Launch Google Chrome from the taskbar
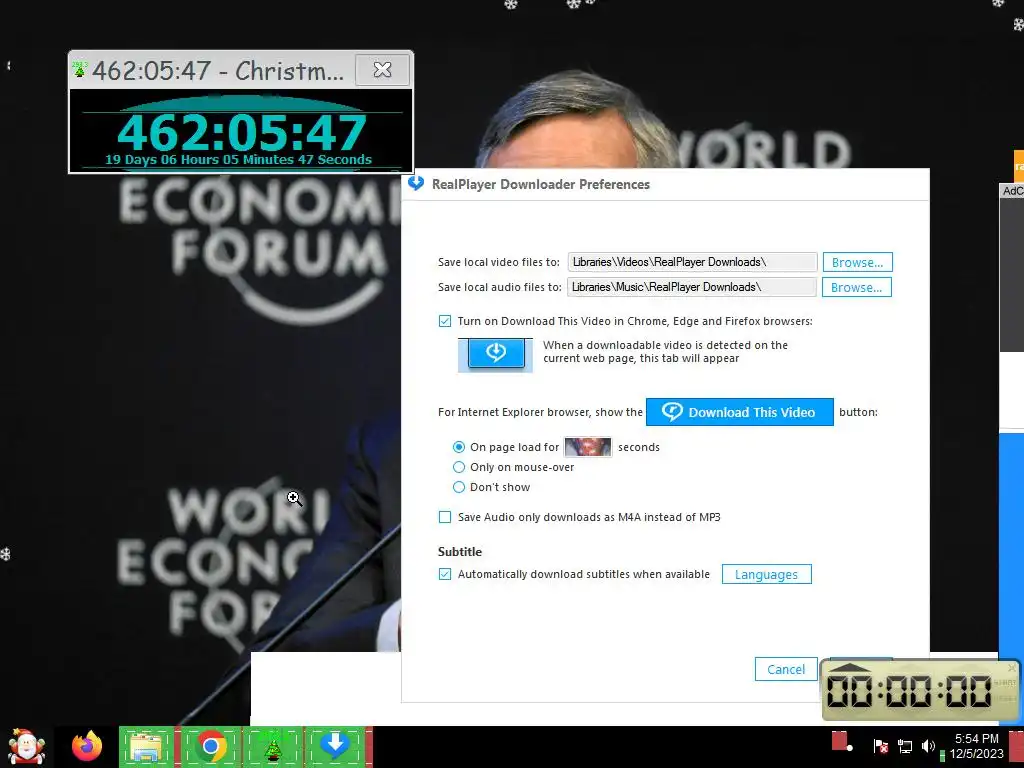Screen dimensions: 1024x768 pyautogui.click(x=210, y=746)
